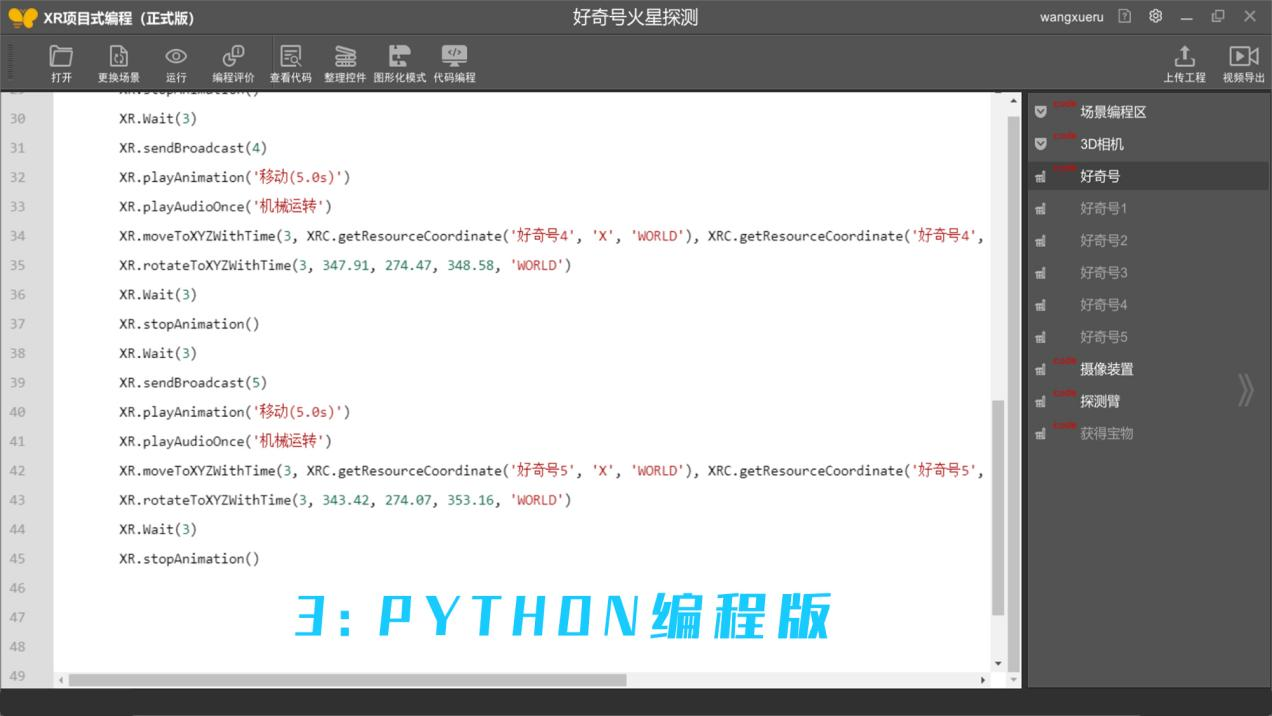Collapse the right panel with the chevron

(1245, 390)
